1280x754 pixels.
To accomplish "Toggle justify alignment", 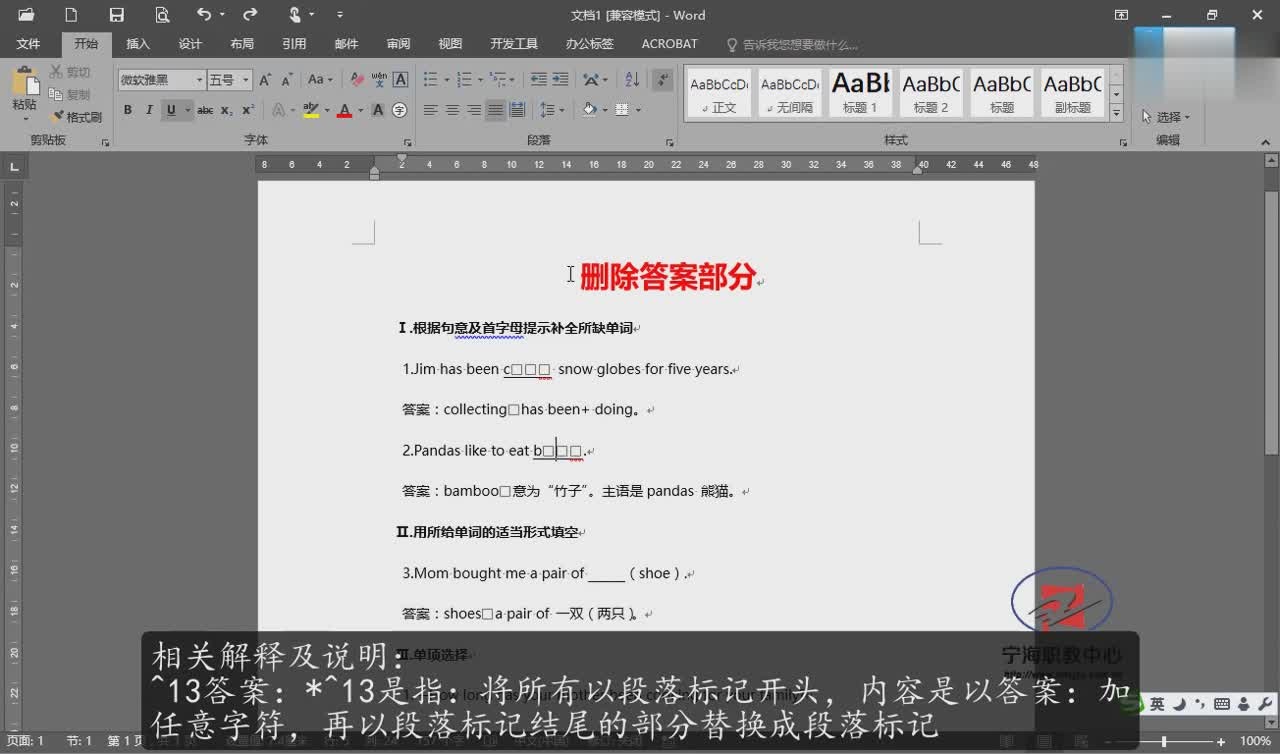I will tap(495, 110).
